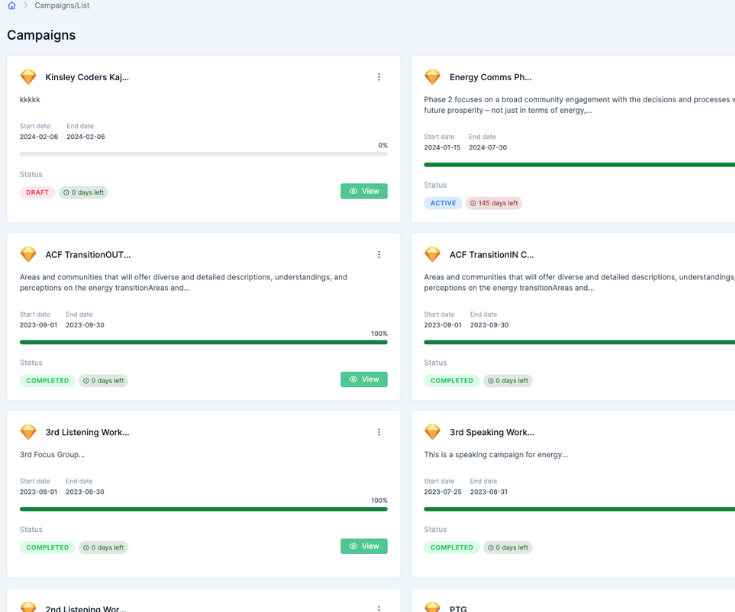Click the home icon in breadcrumb
Image resolution: width=735 pixels, height=612 pixels.
[11, 6]
